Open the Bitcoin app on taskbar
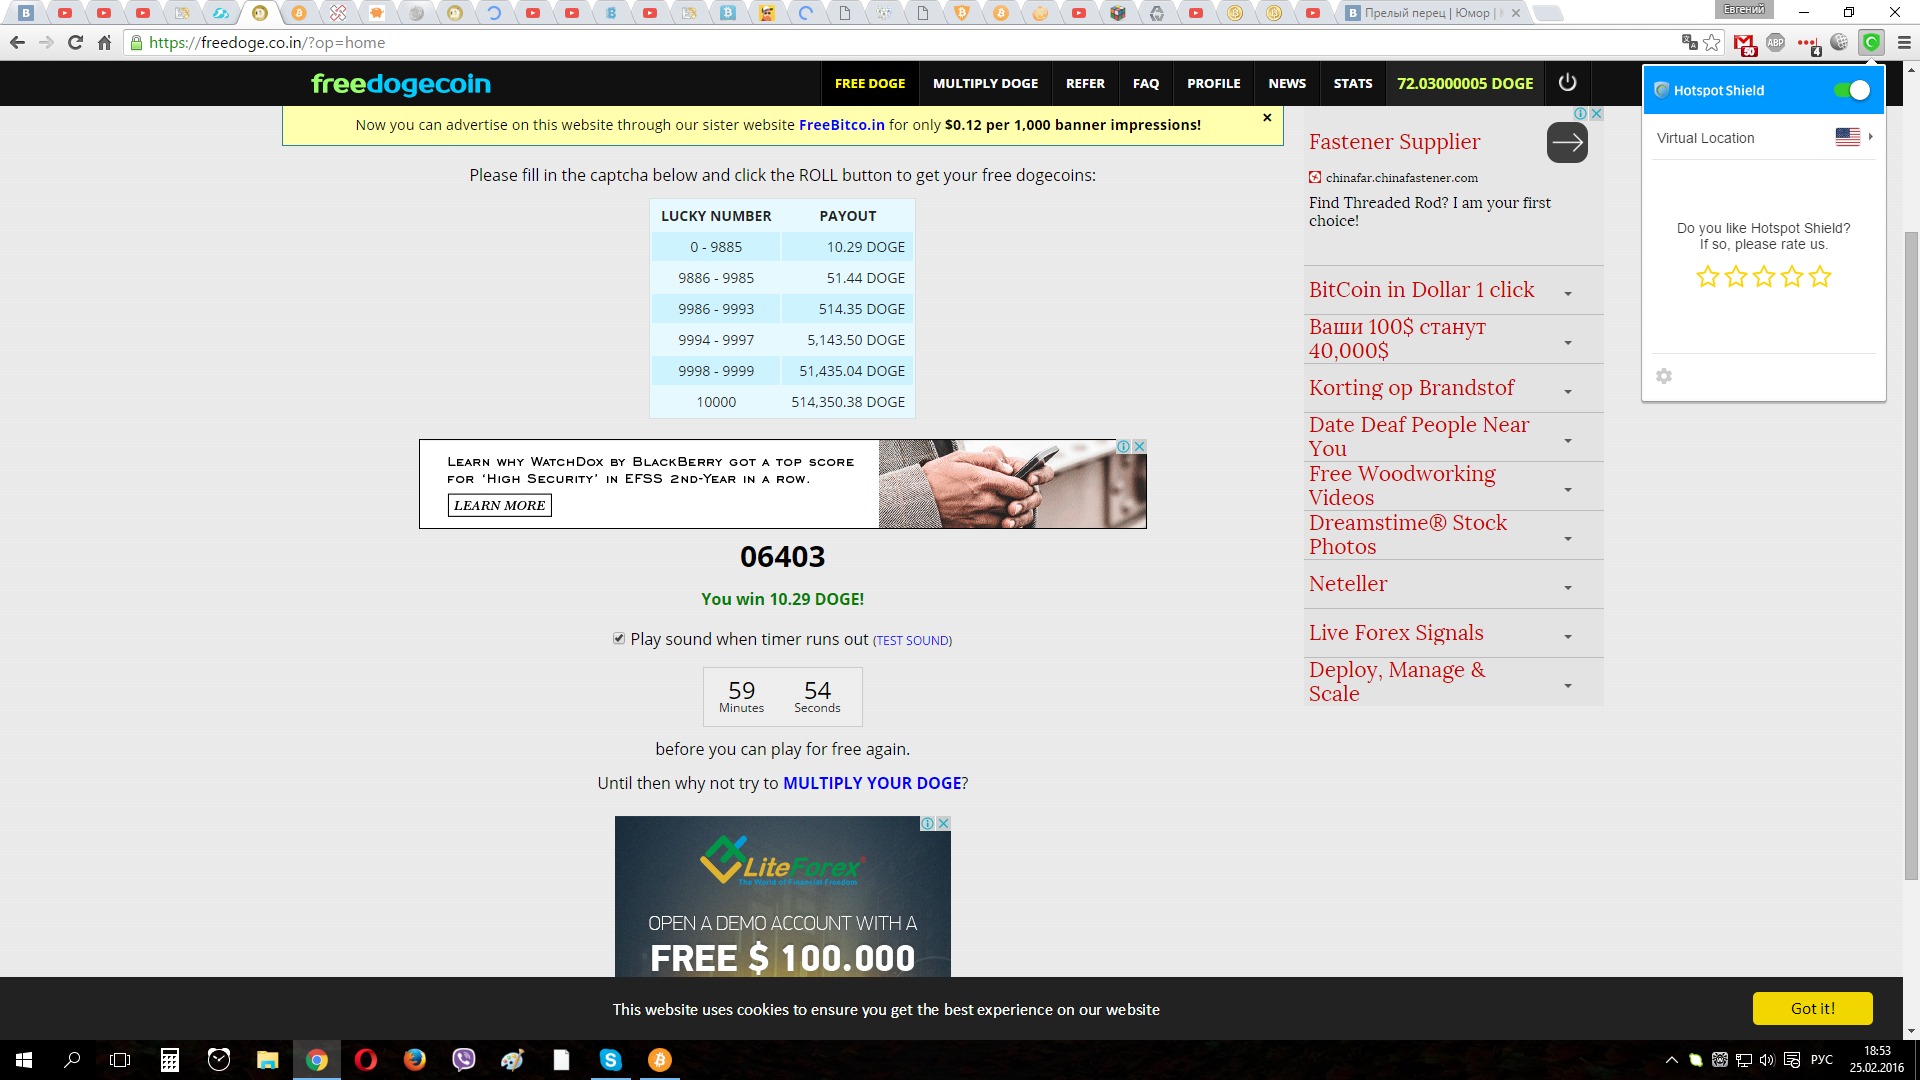The height and width of the screenshot is (1080, 1920). click(659, 1059)
